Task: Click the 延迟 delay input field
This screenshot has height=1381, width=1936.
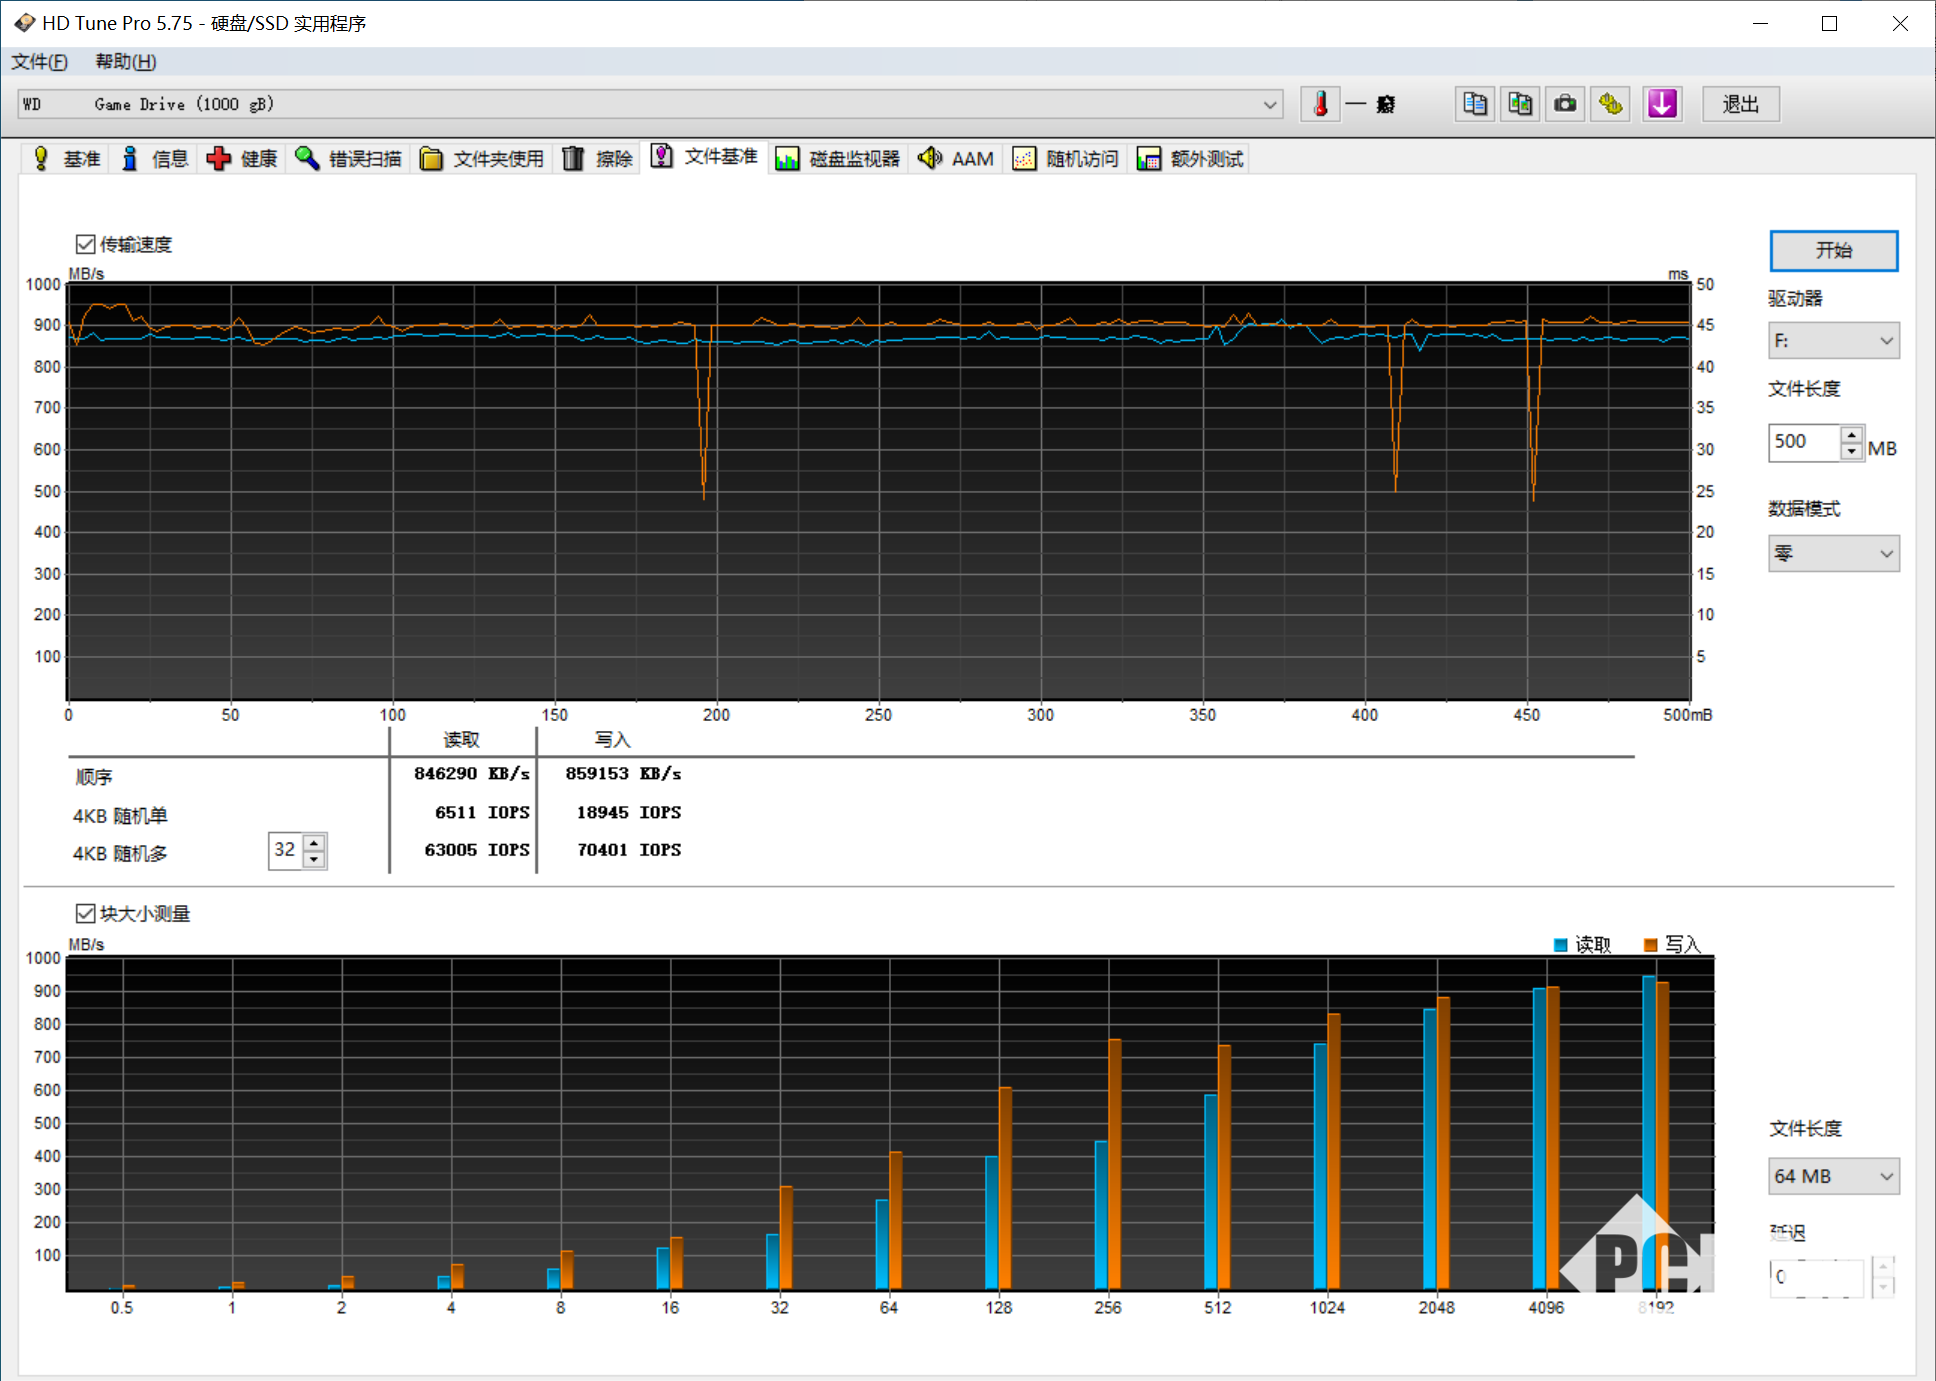Action: (x=1817, y=1277)
